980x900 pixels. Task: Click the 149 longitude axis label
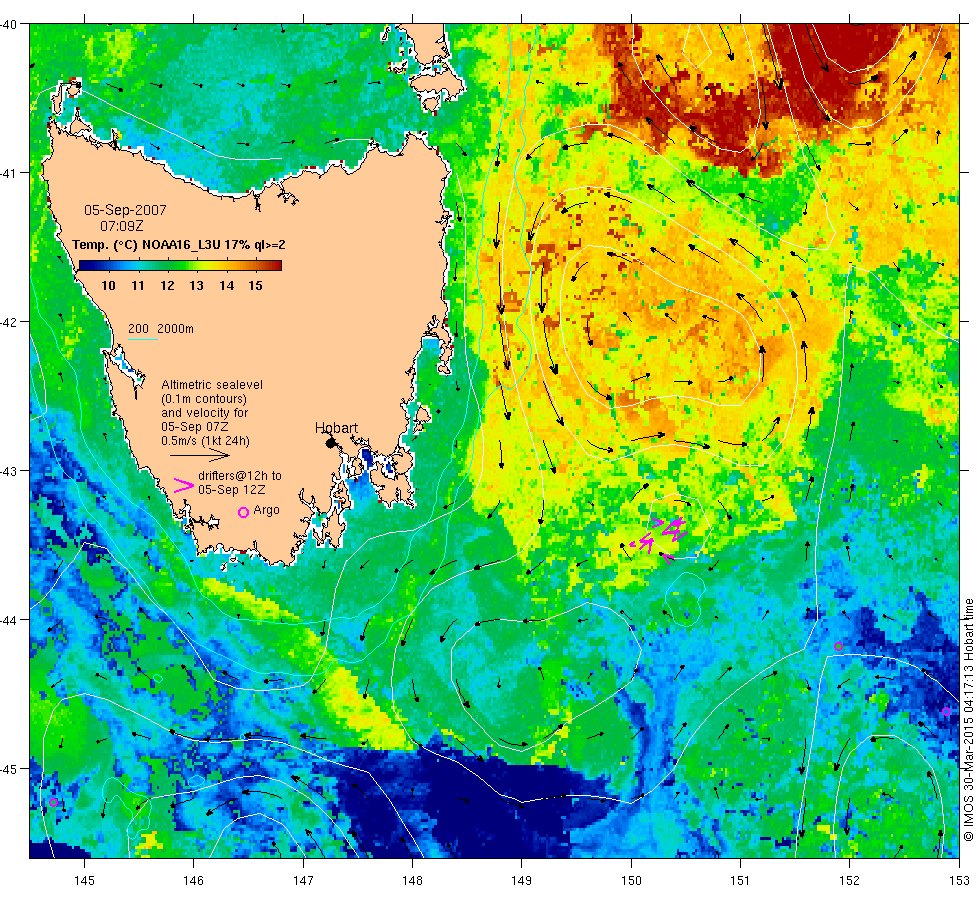click(521, 881)
